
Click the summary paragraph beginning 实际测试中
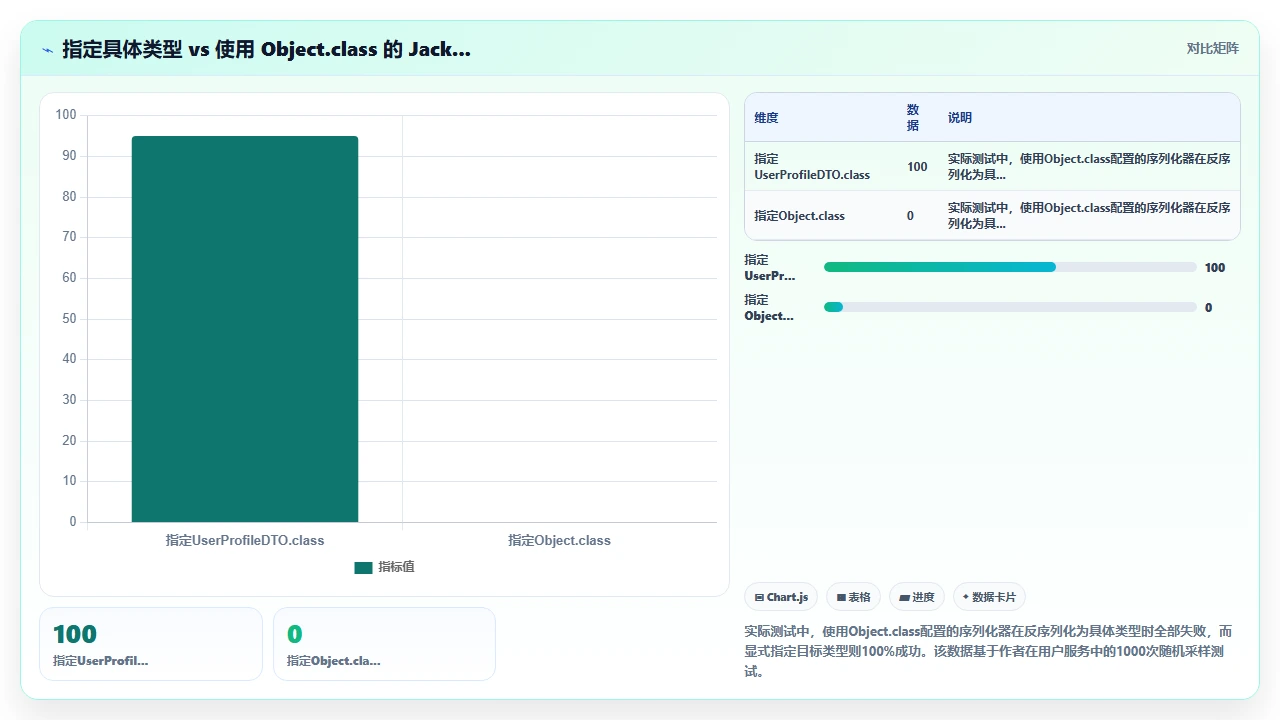[988, 651]
